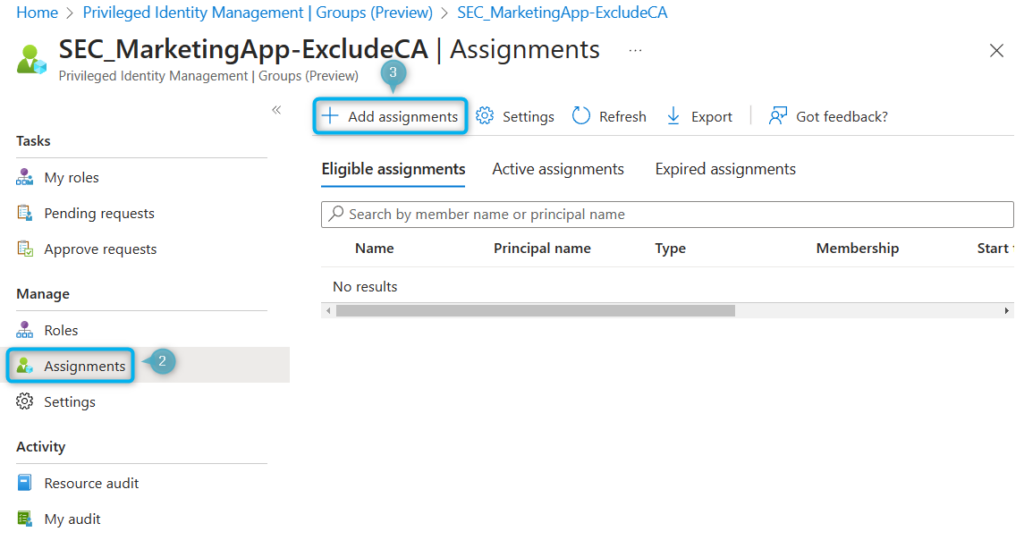1024x557 pixels.
Task: Sort by Start column header
Action: 993,248
